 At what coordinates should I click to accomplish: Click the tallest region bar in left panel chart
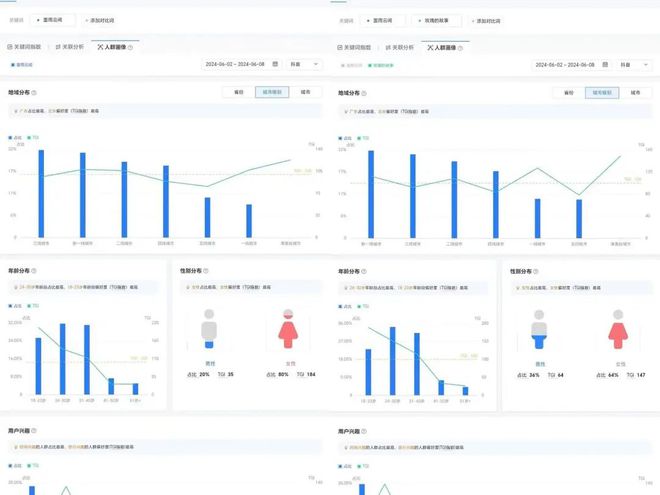[x=41, y=194]
